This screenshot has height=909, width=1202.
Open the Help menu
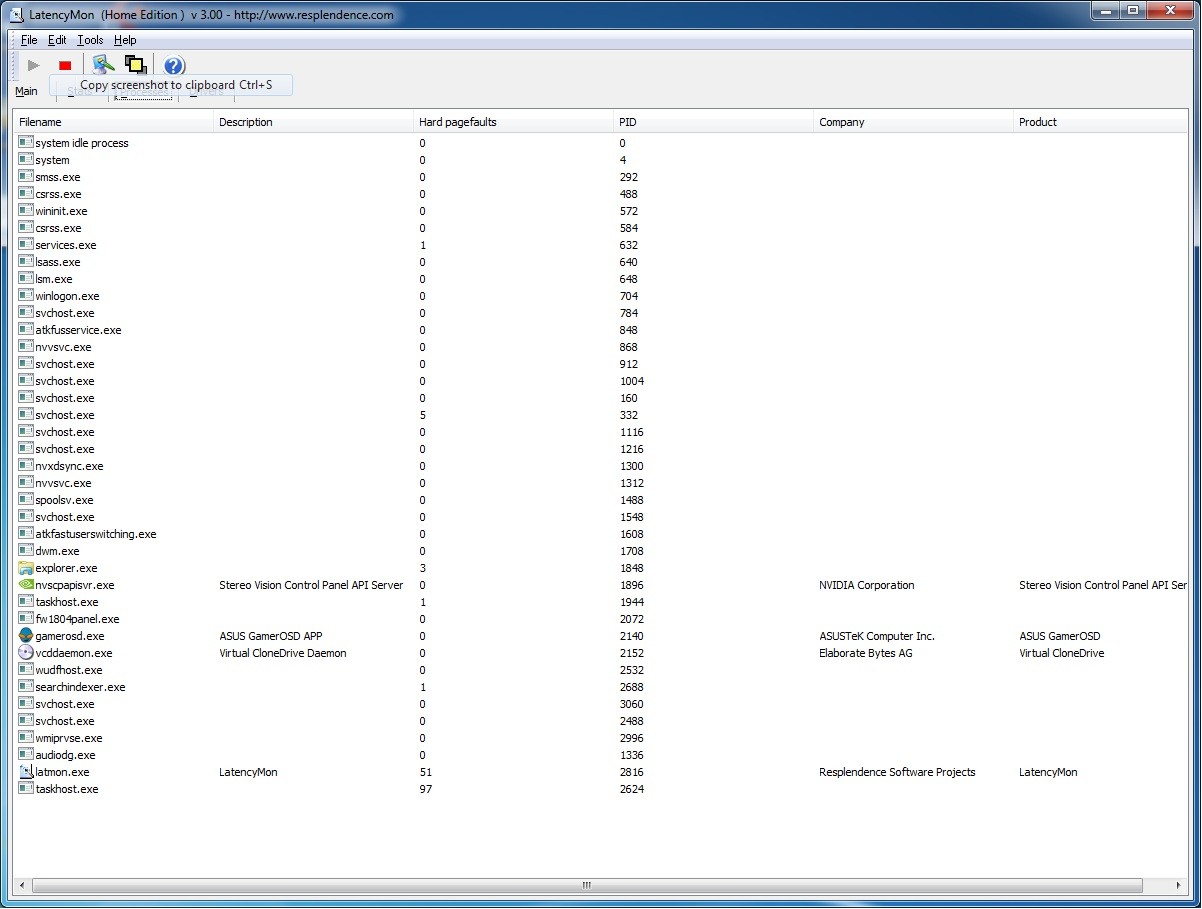[x=125, y=40]
